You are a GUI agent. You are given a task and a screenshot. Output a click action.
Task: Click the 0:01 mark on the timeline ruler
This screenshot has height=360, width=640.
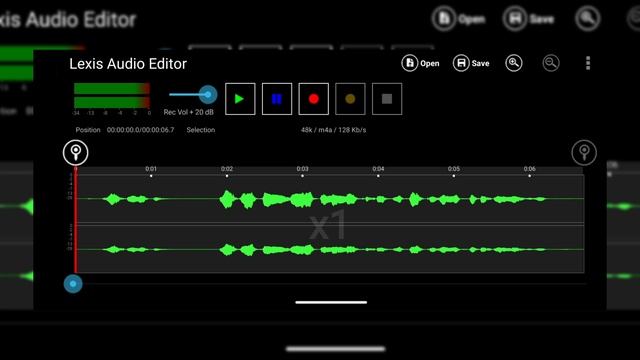[151, 169]
